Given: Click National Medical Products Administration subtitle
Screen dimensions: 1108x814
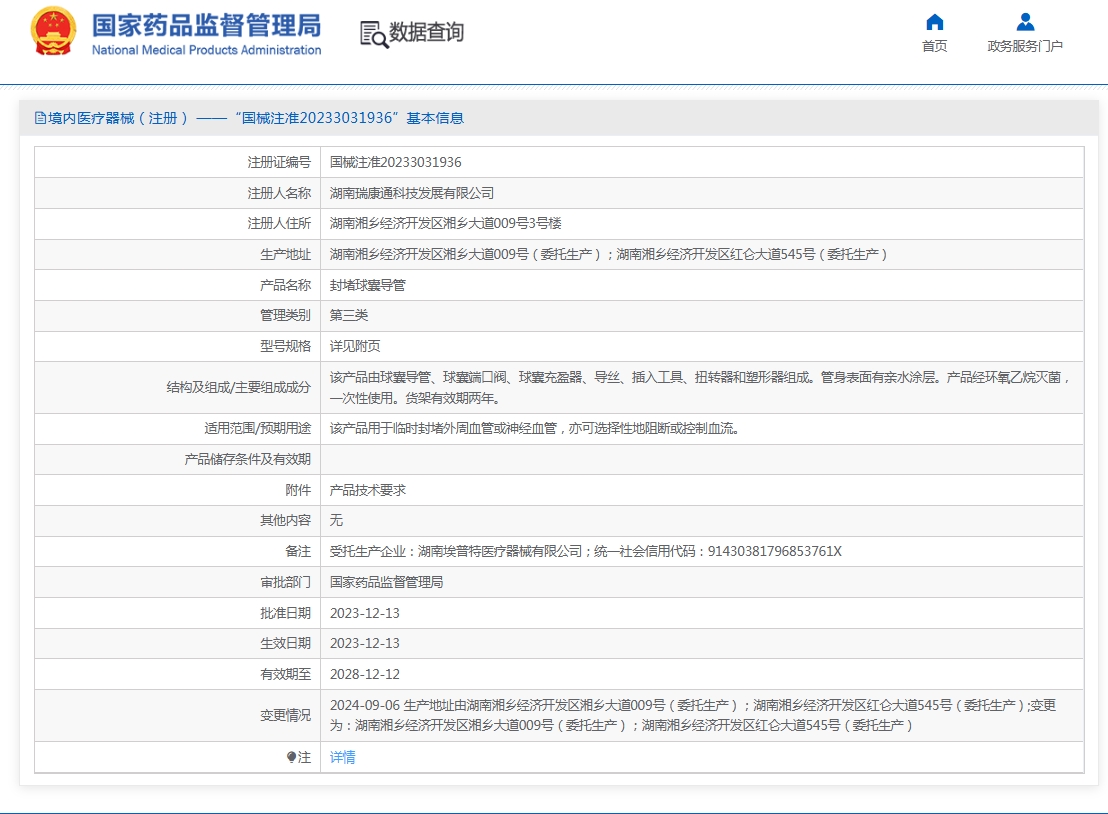Looking at the screenshot, I should pos(206,50).
